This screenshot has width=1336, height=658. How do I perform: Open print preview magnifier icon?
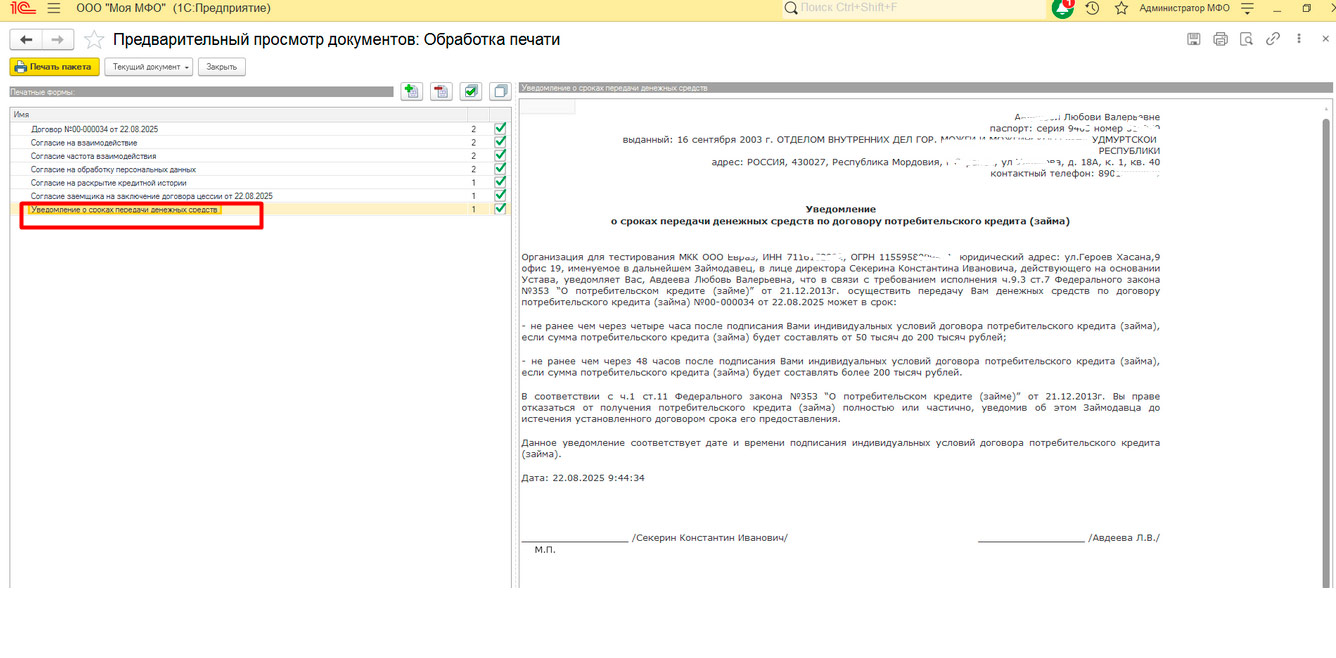1246,39
